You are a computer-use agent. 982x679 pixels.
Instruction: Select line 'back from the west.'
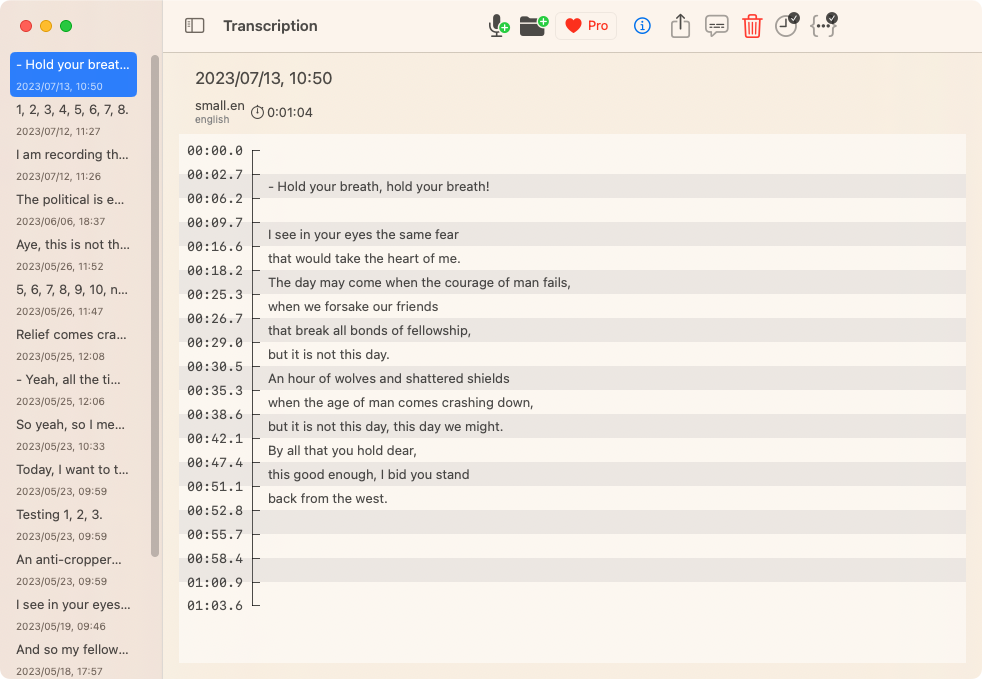click(x=328, y=499)
